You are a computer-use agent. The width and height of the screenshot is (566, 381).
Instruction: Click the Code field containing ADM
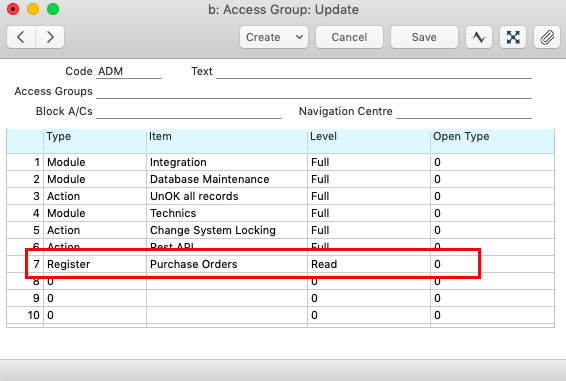[129, 72]
